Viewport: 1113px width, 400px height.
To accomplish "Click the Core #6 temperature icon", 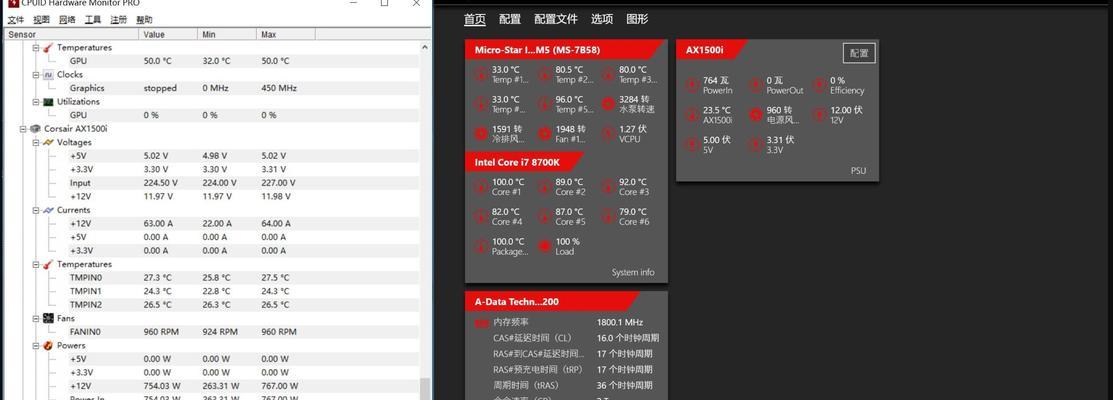I will click(x=608, y=216).
